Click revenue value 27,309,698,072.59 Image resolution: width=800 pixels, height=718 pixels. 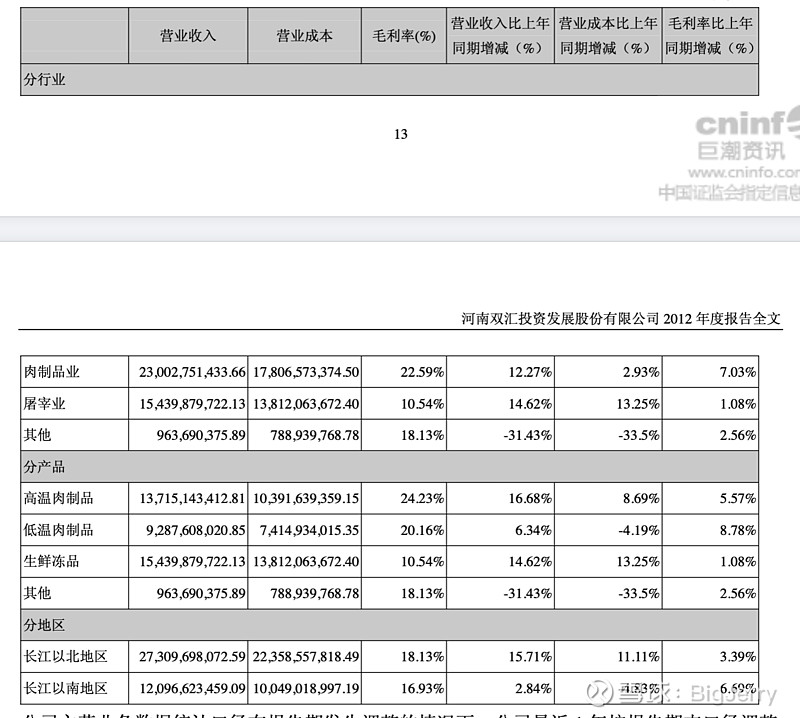coord(192,656)
